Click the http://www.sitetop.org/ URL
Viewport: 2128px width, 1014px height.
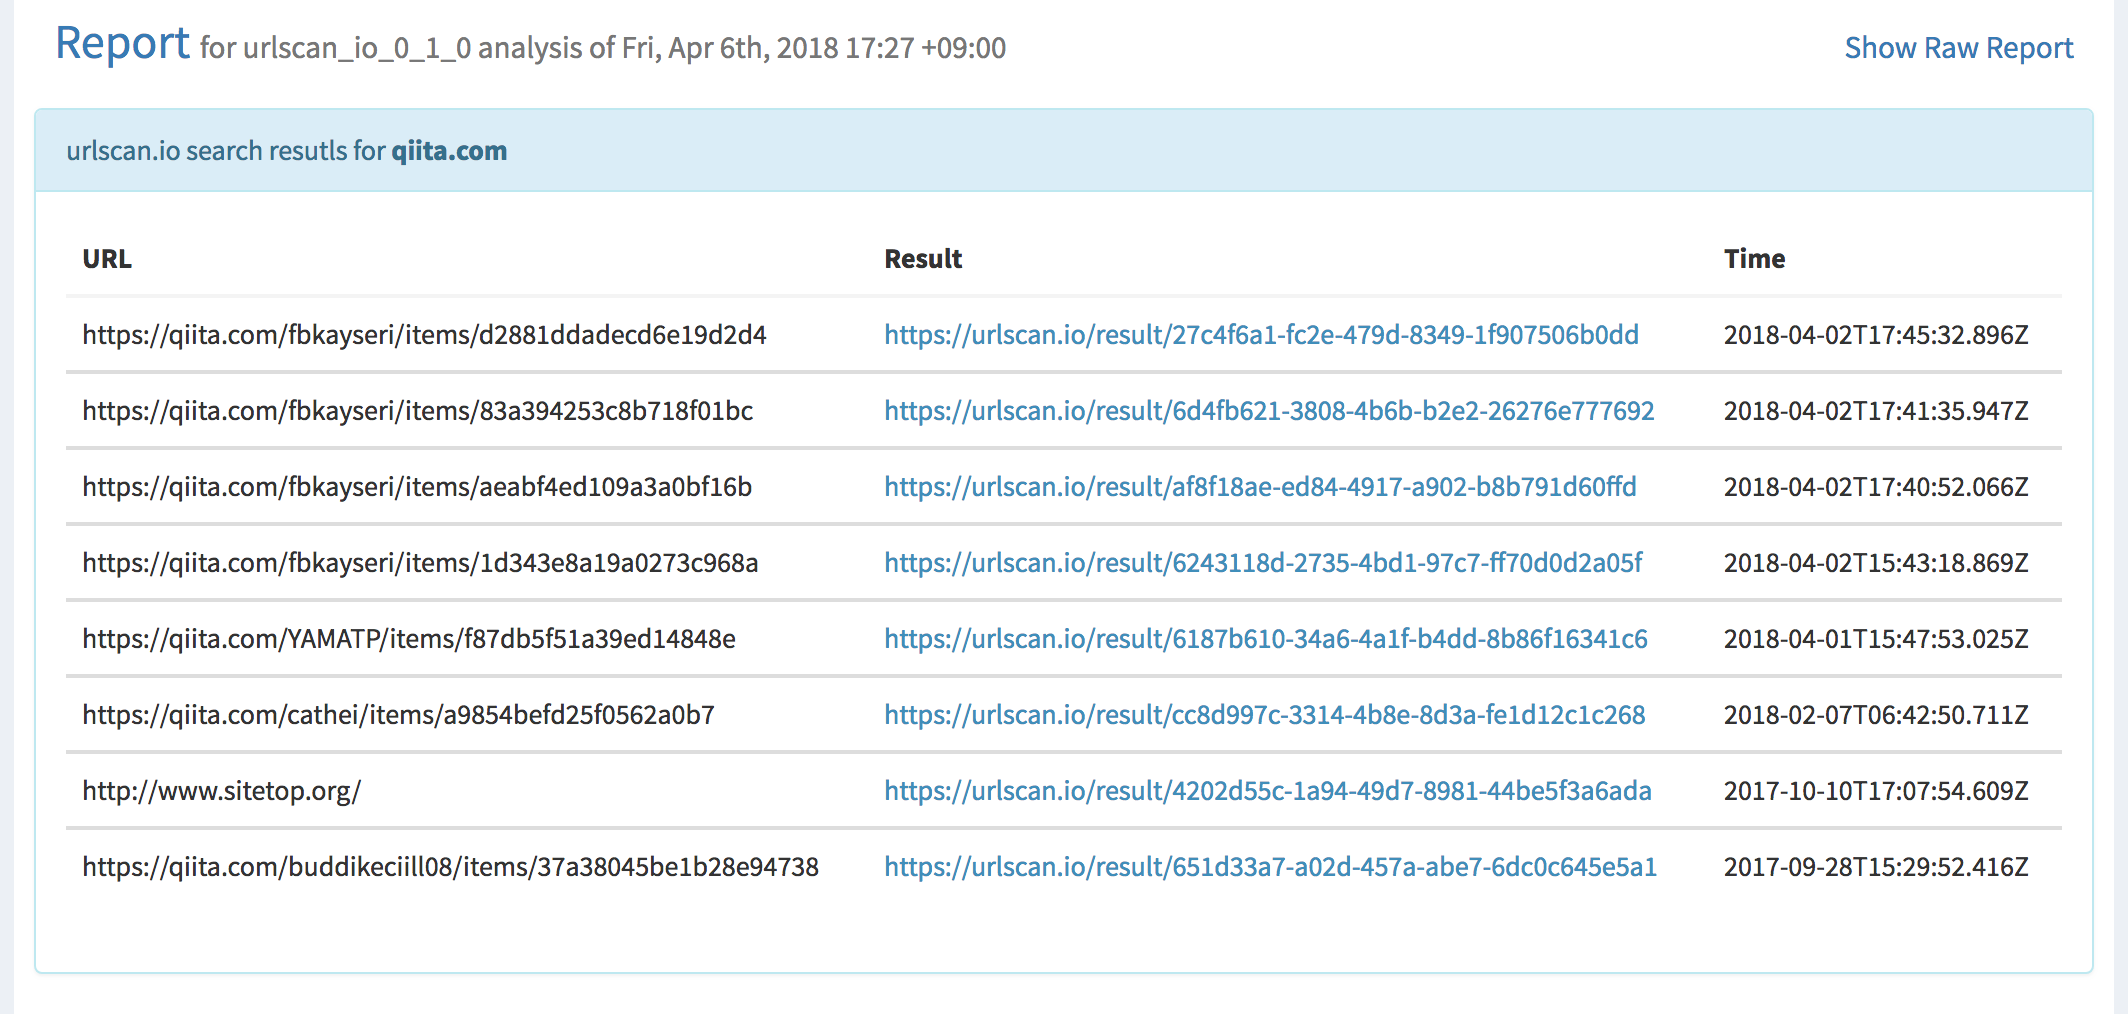coord(221,791)
